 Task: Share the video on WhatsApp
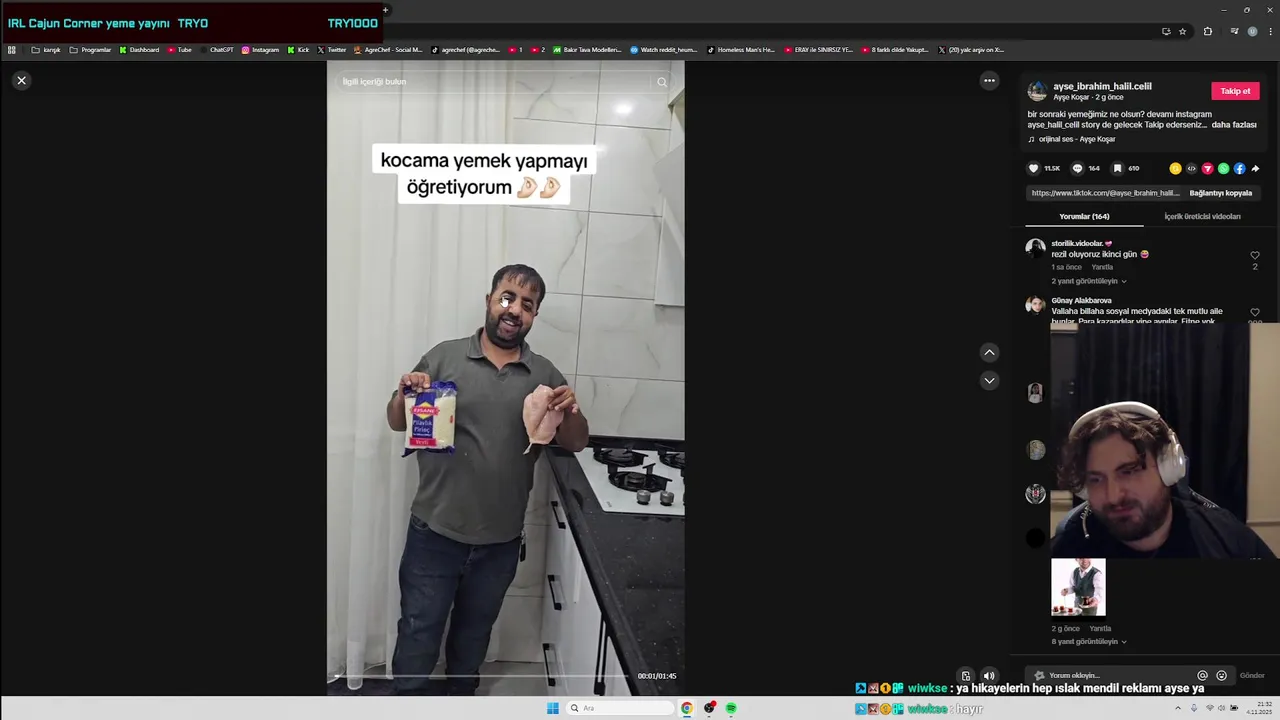[x=1223, y=168]
